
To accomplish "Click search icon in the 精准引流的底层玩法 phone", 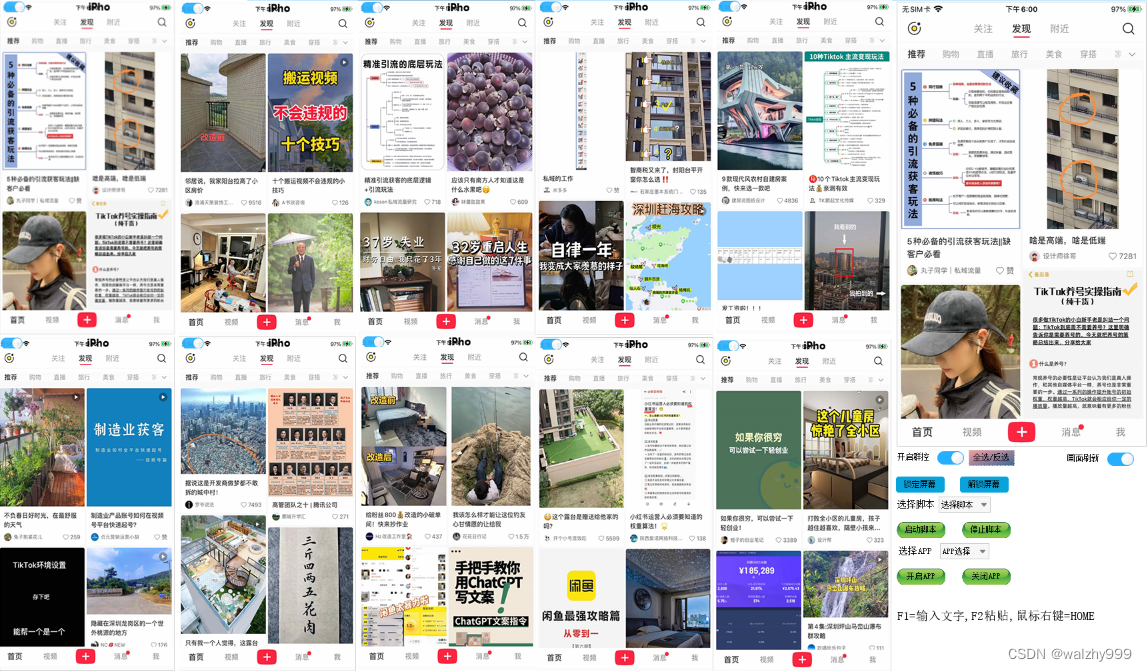I will [522, 23].
